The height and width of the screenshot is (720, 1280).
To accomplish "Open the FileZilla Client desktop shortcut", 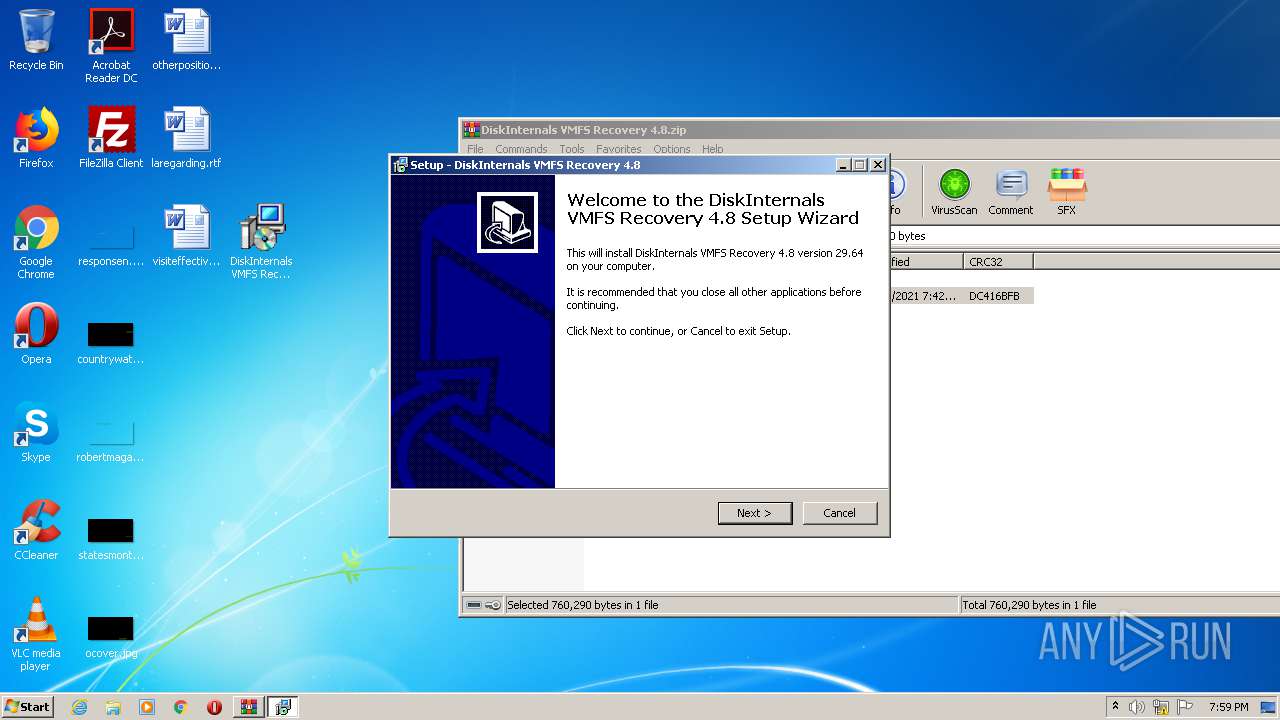I will [111, 138].
